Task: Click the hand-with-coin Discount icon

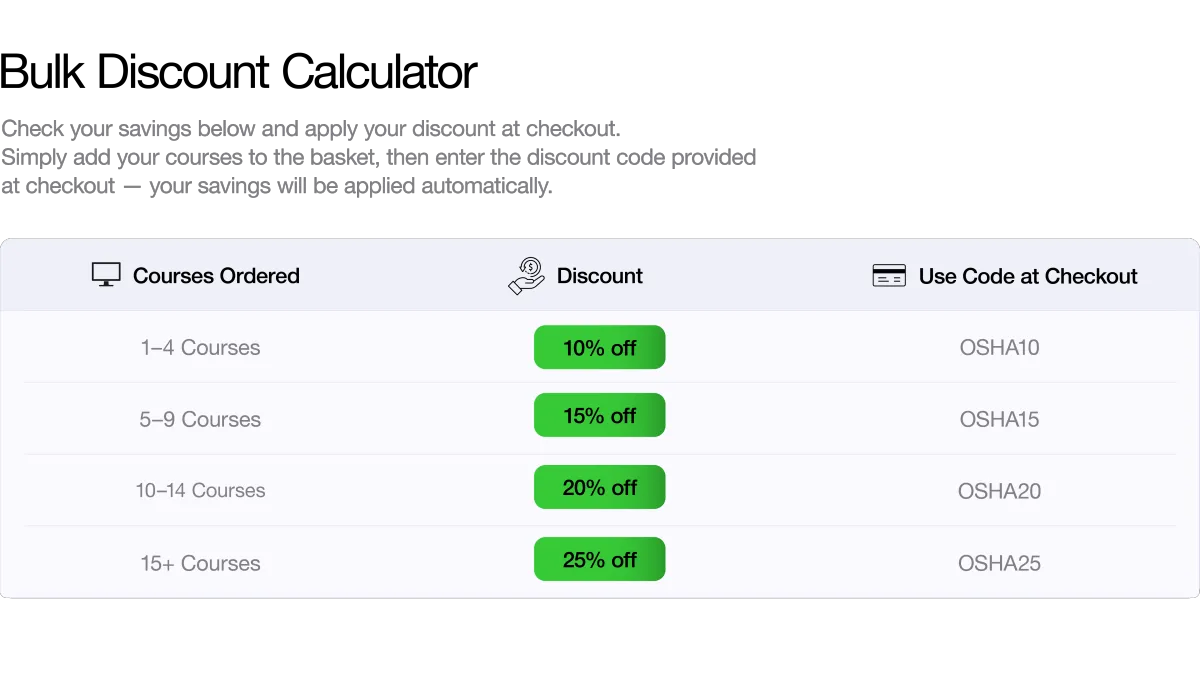Action: coord(526,276)
